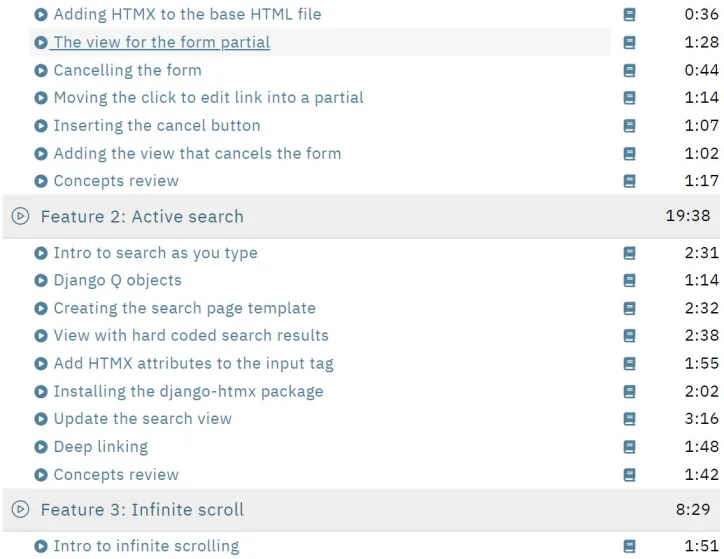Collapse Feature 2: Active search section
Image resolution: width=724 pixels, height=559 pixels.
(361, 216)
